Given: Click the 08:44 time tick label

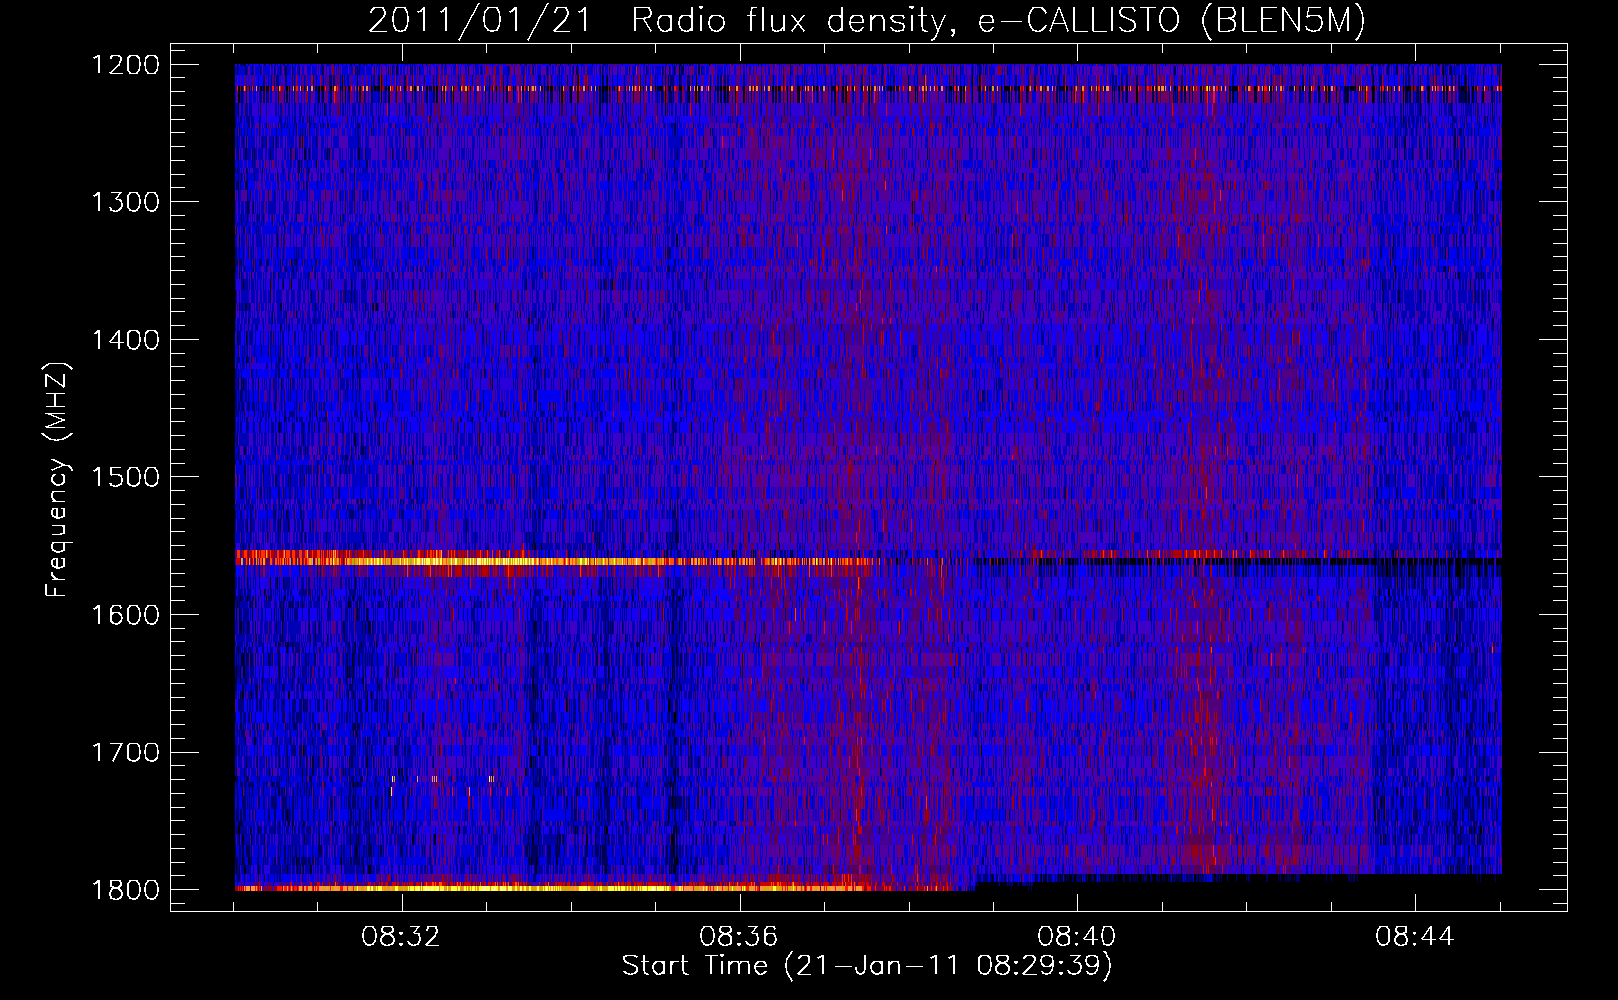Looking at the screenshot, I should pyautogui.click(x=1415, y=937).
